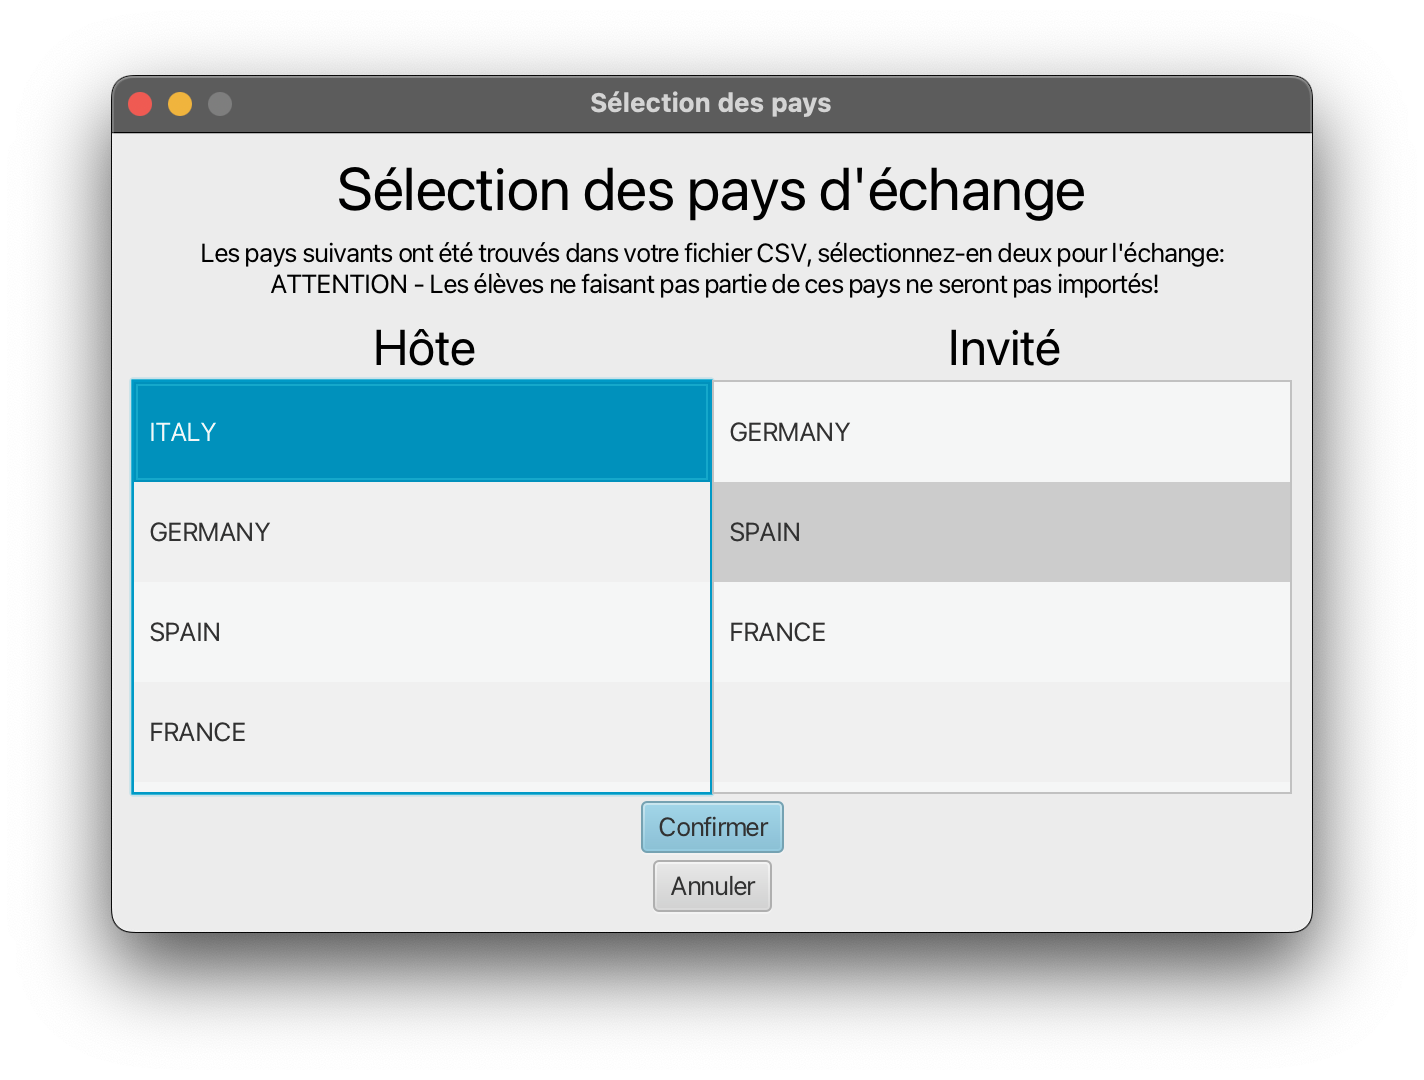
Task: Cancel the dialog with Annuler
Action: pos(712,886)
